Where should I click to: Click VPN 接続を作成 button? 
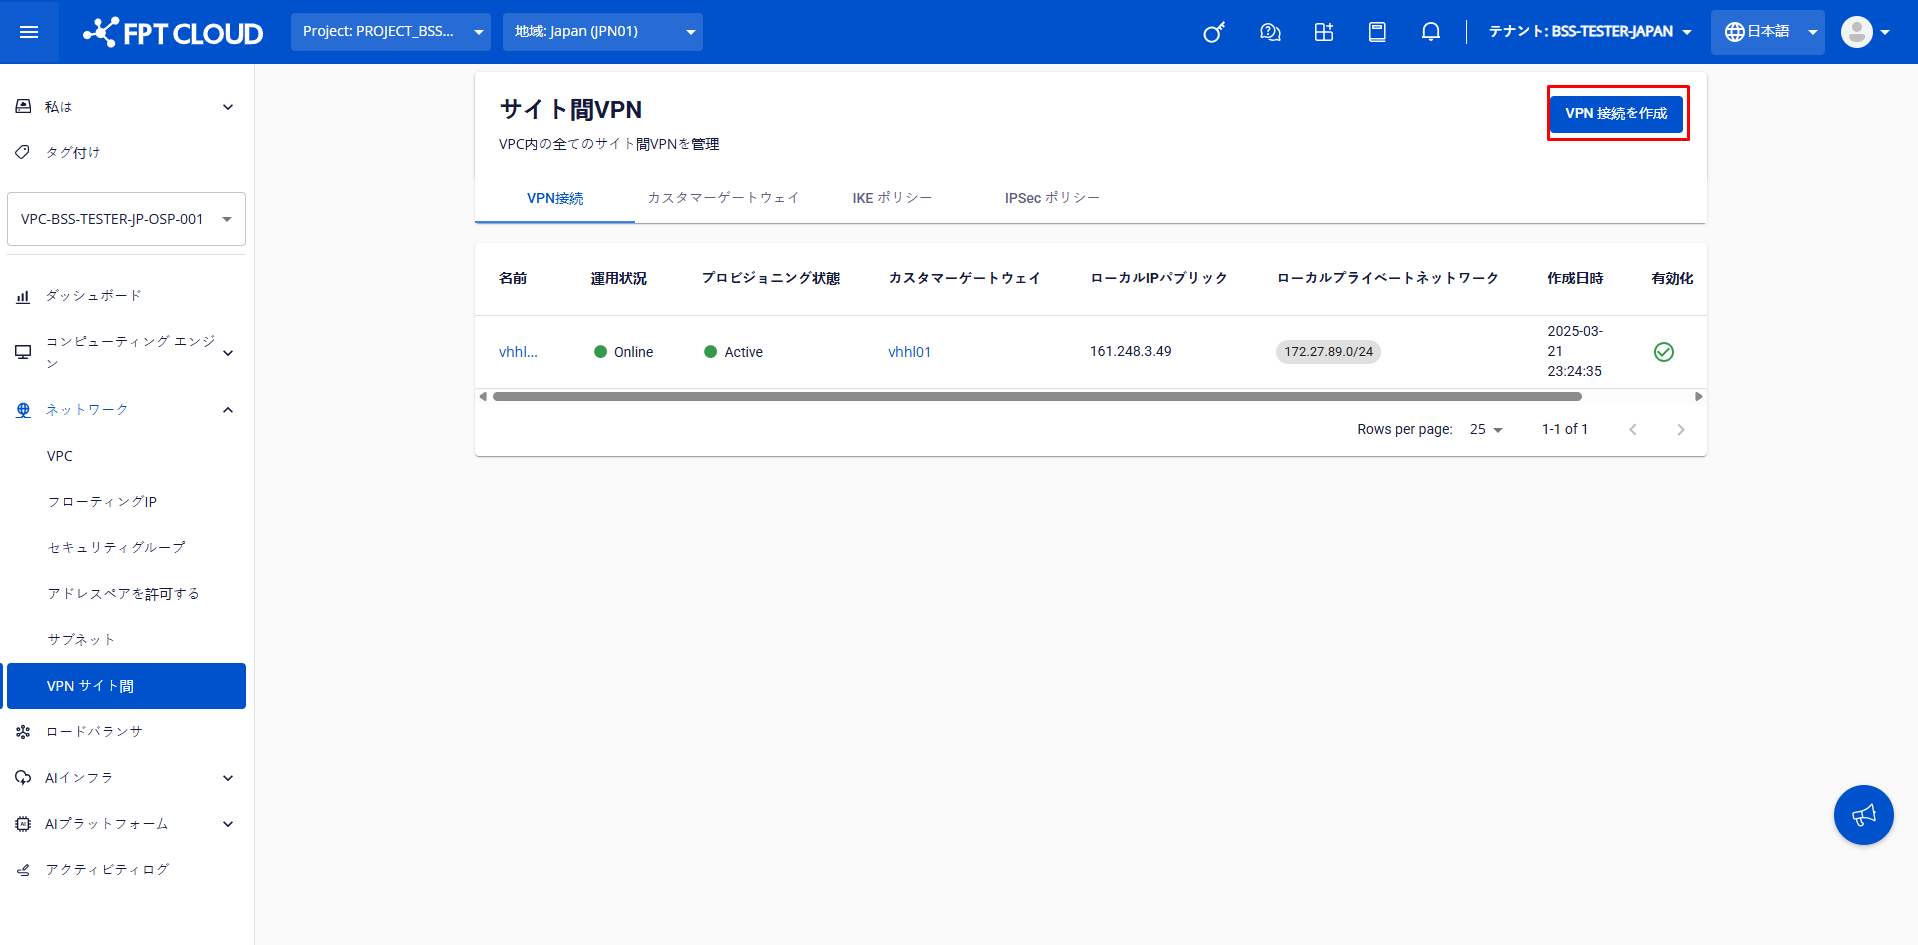1616,113
